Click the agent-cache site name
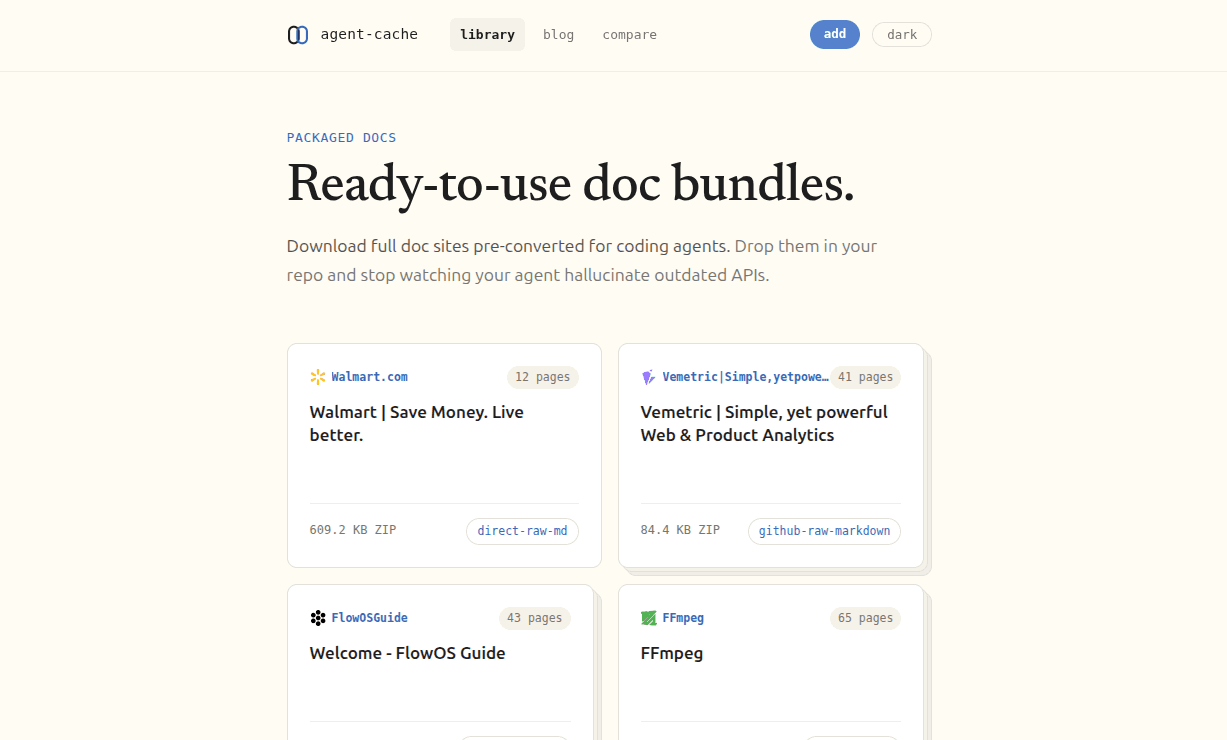 tap(369, 34)
